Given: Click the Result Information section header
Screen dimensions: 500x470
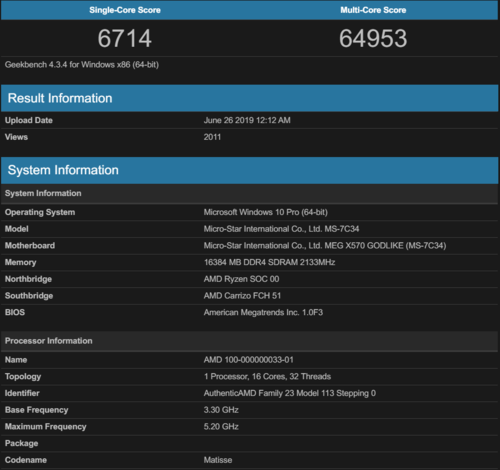Looking at the screenshot, I should click(250, 98).
